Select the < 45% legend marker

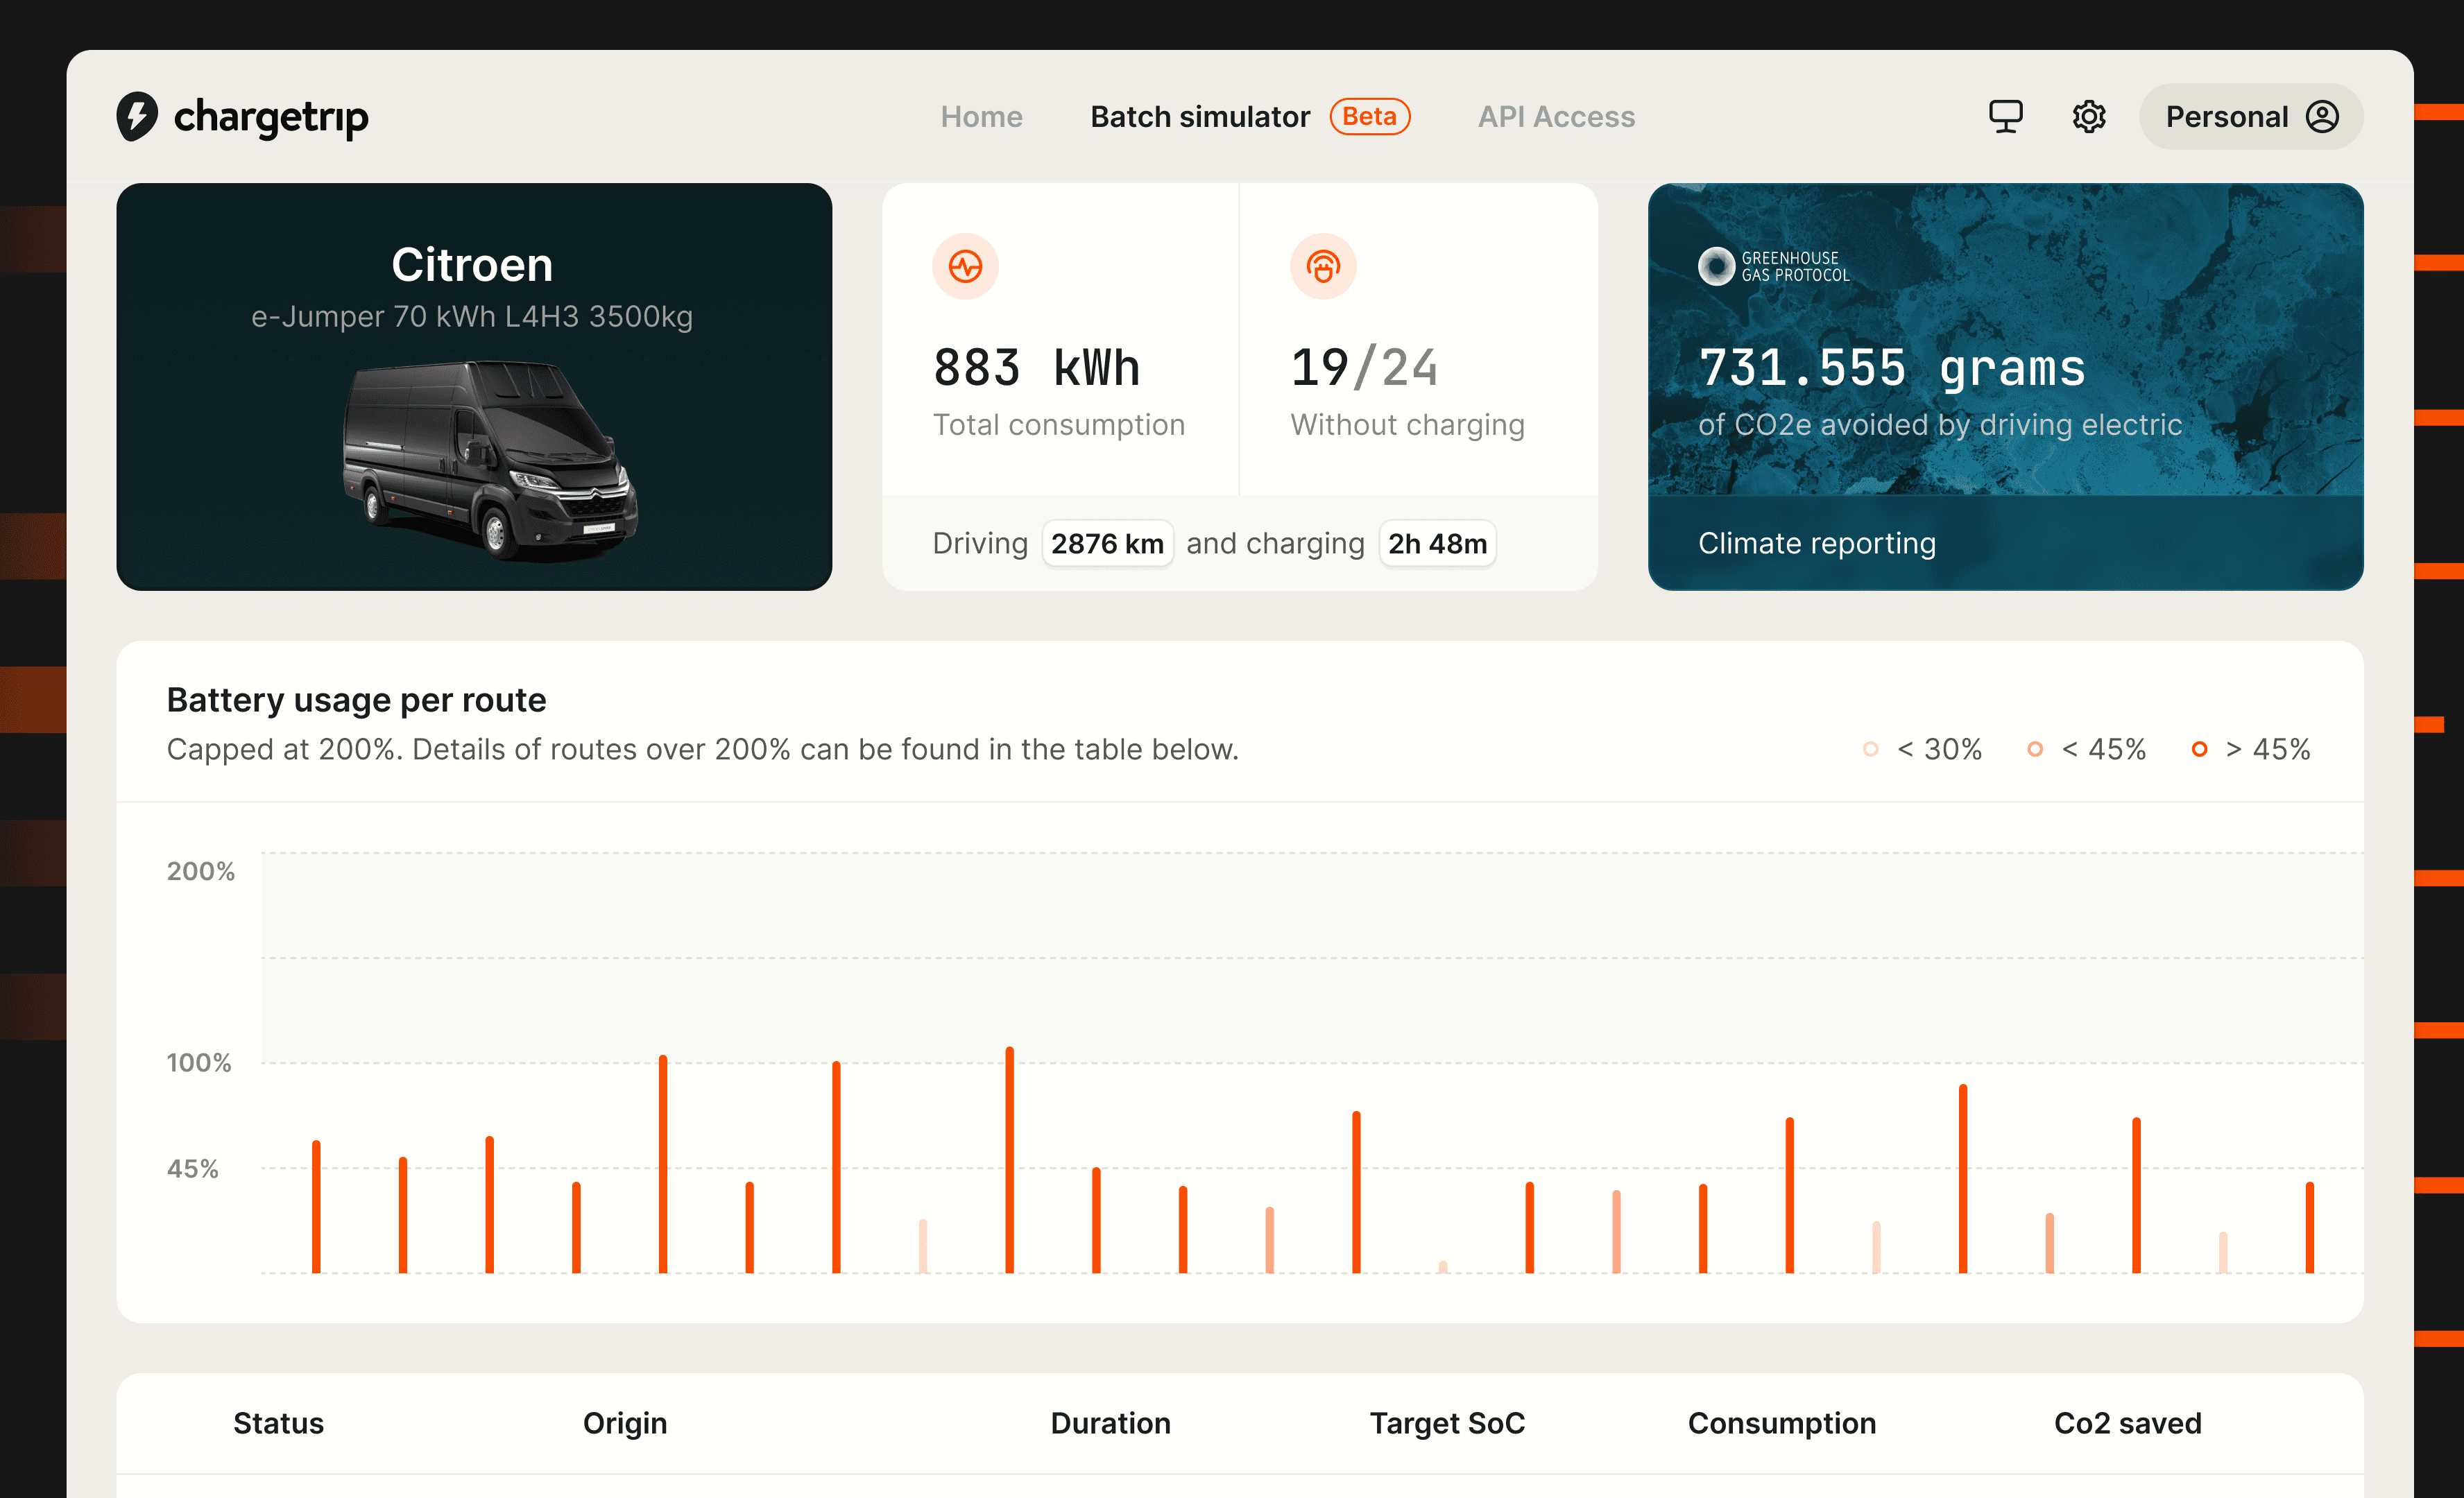point(2034,749)
